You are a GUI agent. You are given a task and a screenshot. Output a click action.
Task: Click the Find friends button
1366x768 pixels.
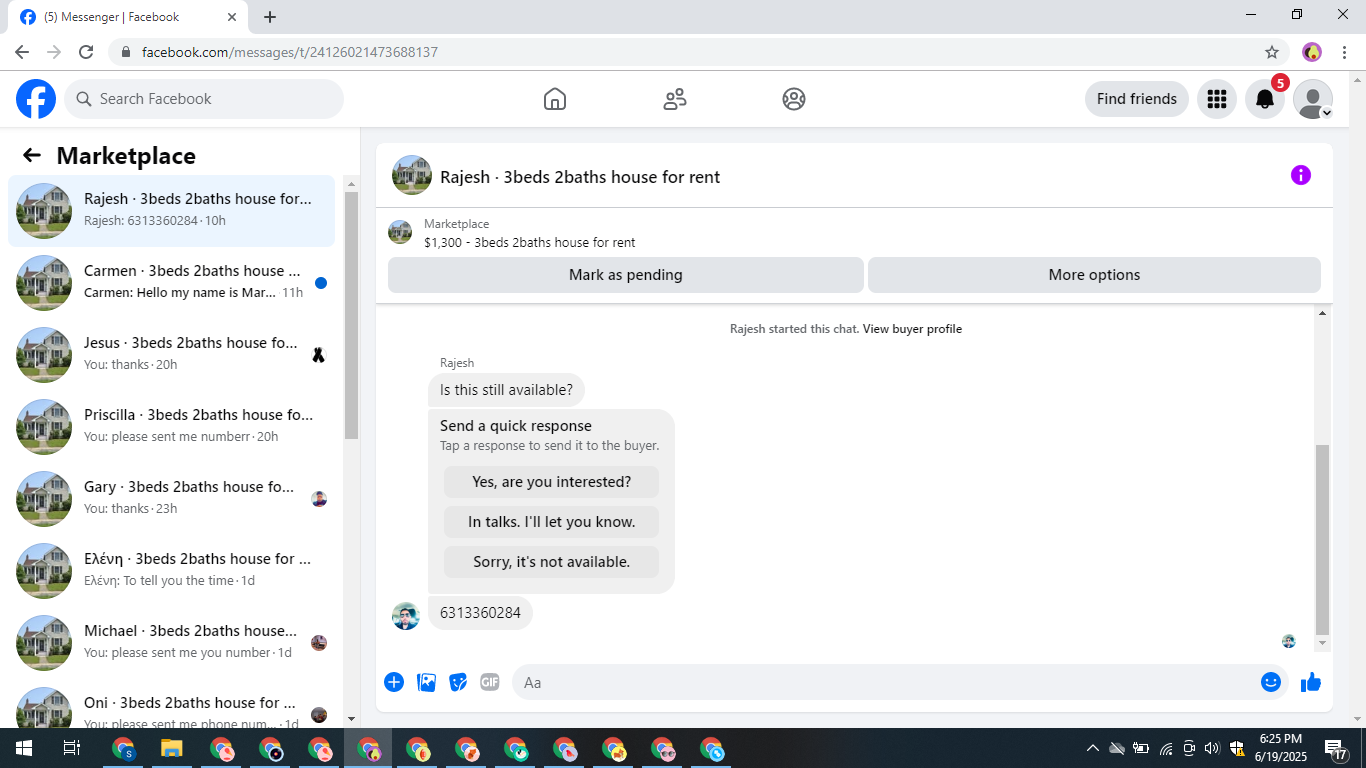1137,99
